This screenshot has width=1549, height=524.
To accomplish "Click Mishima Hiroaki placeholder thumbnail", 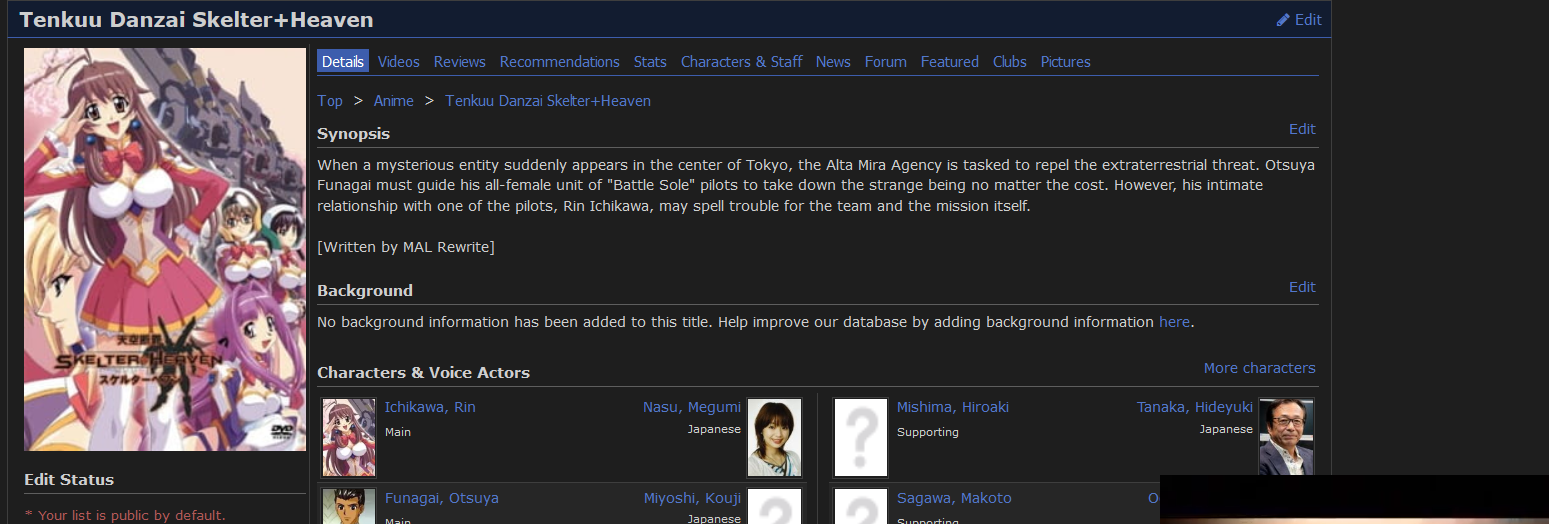I will (x=861, y=437).
